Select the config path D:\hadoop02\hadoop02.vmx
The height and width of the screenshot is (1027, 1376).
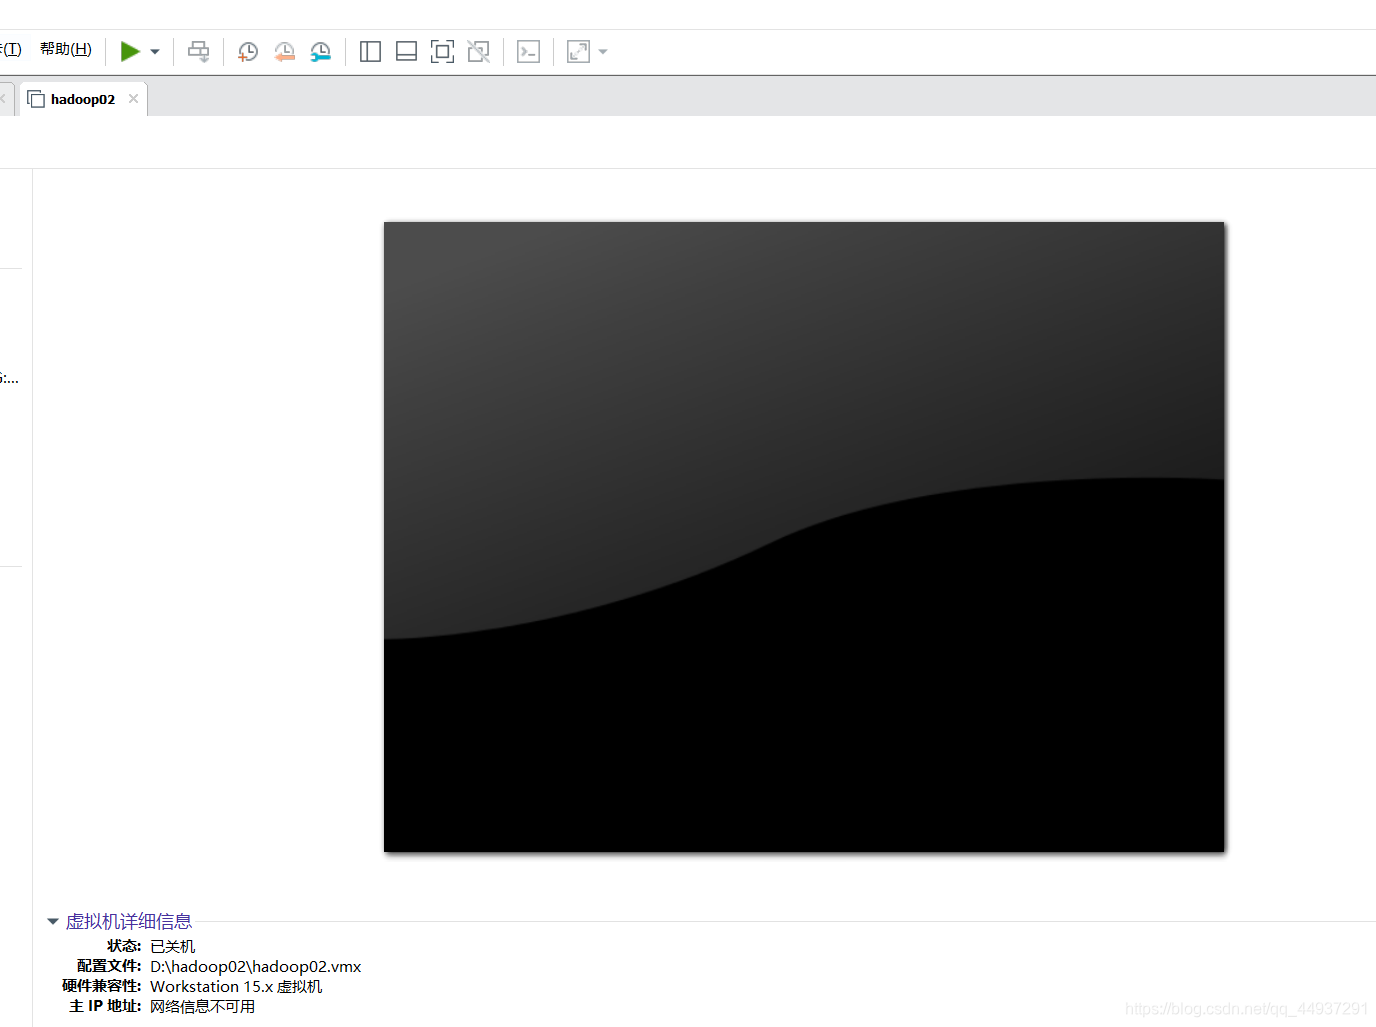point(256,966)
